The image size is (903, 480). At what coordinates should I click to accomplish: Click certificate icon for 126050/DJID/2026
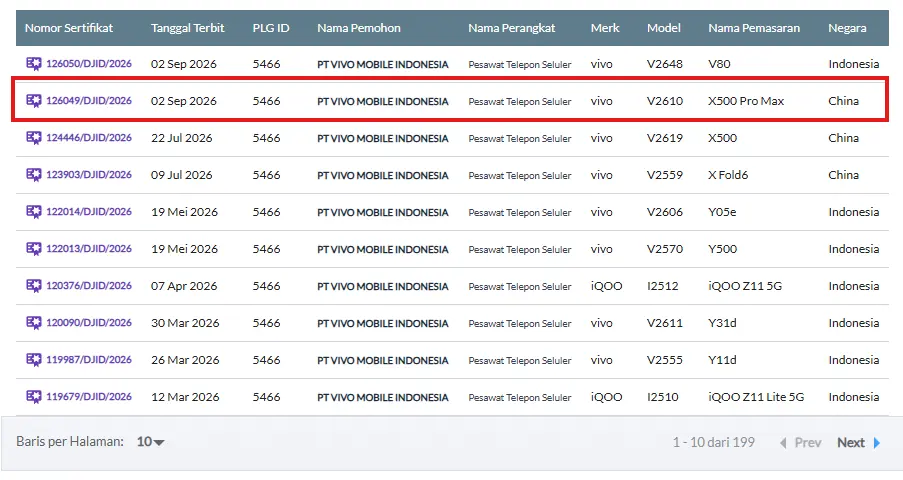pos(34,63)
